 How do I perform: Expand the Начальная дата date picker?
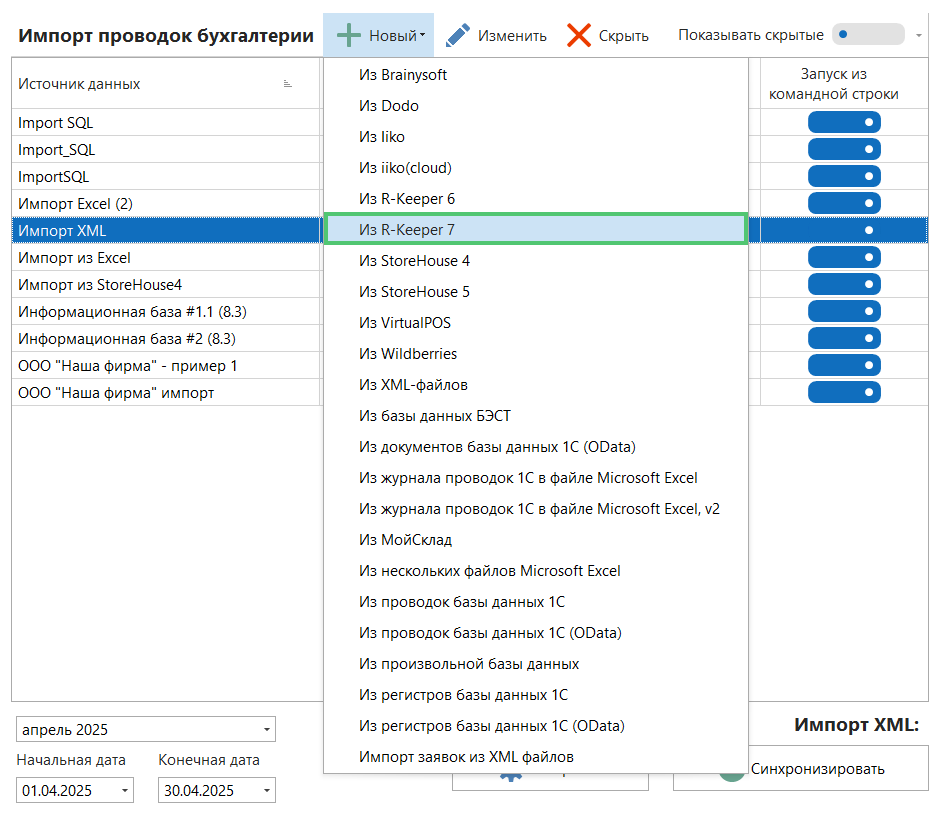click(125, 791)
